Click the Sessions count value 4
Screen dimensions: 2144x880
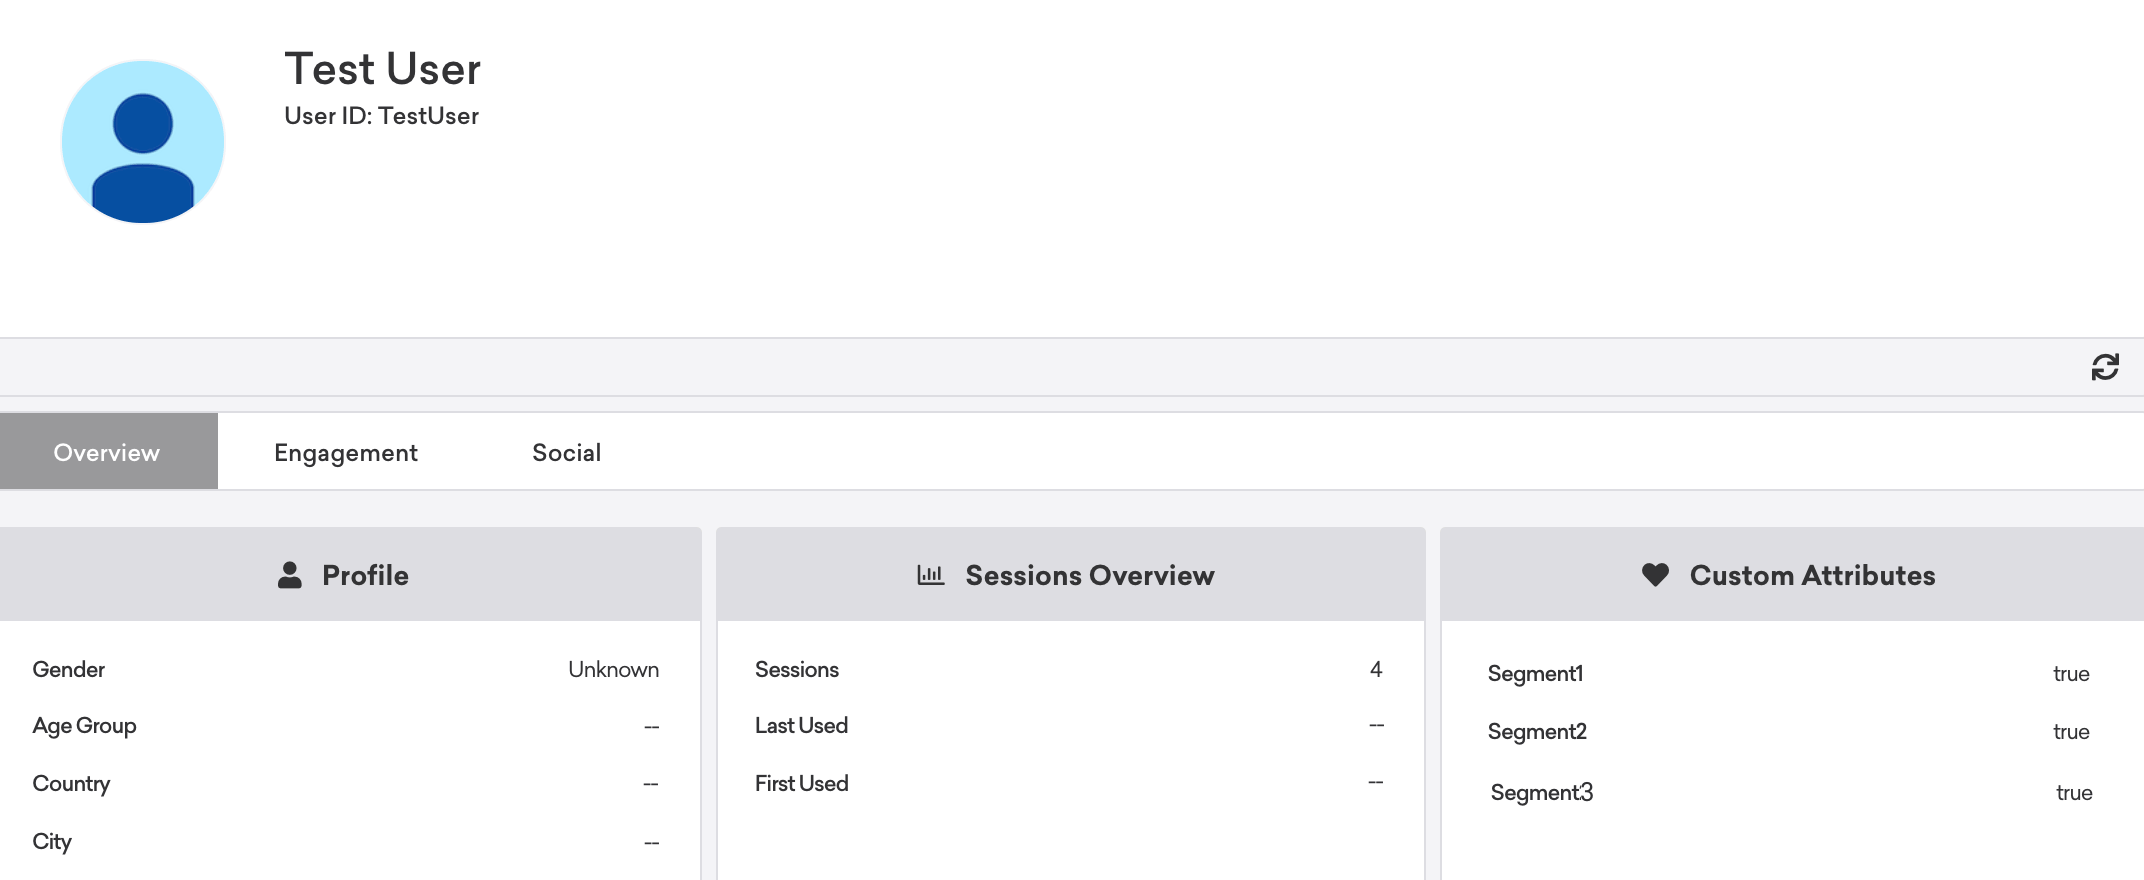coord(1376,669)
